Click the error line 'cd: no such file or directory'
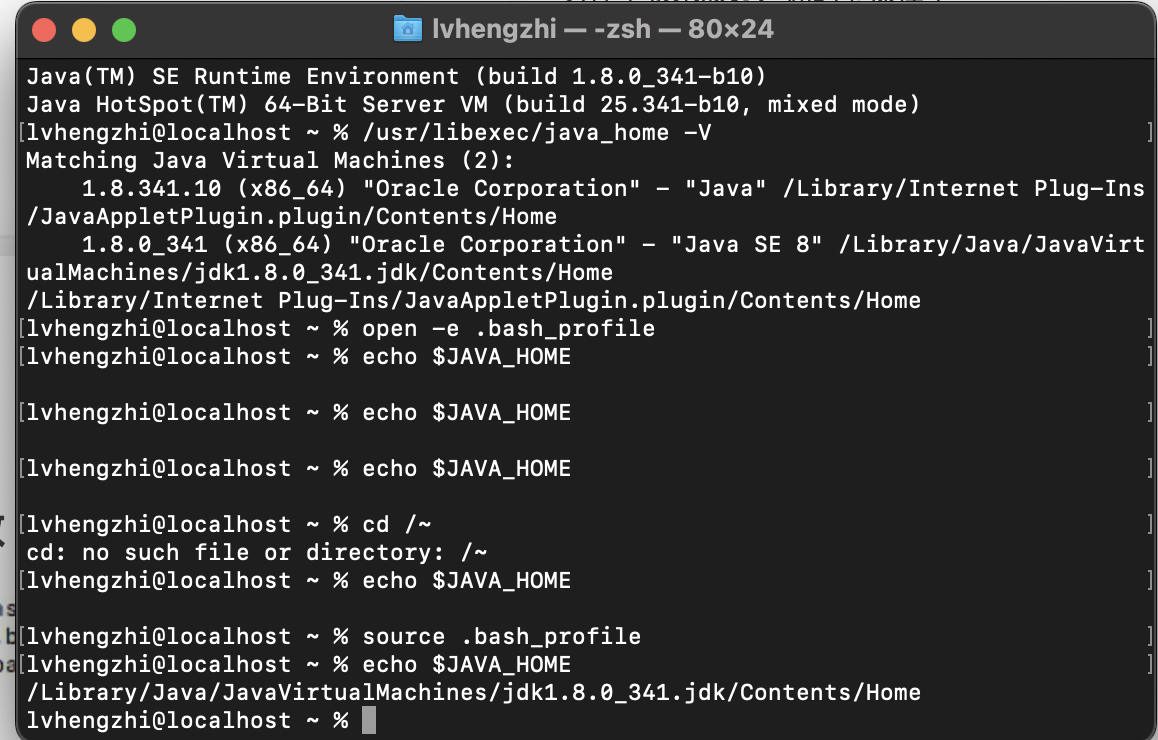This screenshot has height=740, width=1158. (256, 552)
